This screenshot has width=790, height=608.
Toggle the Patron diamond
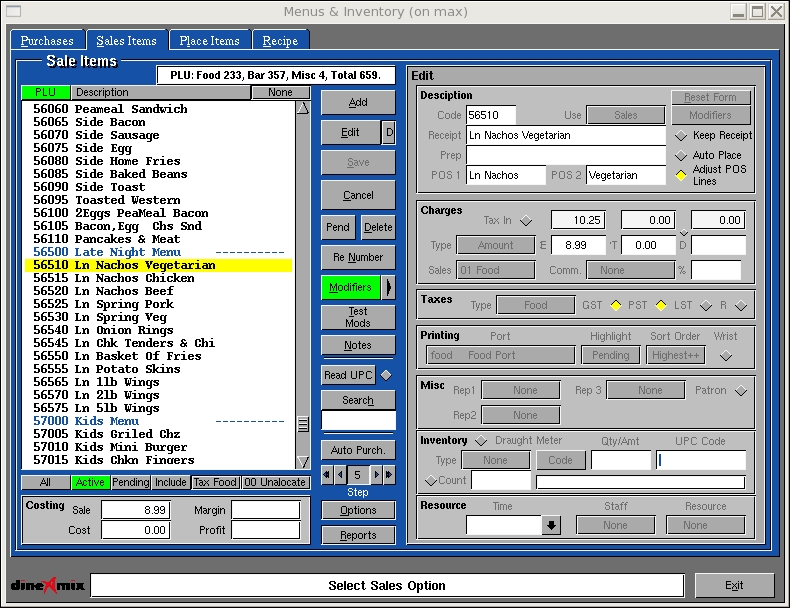[741, 391]
